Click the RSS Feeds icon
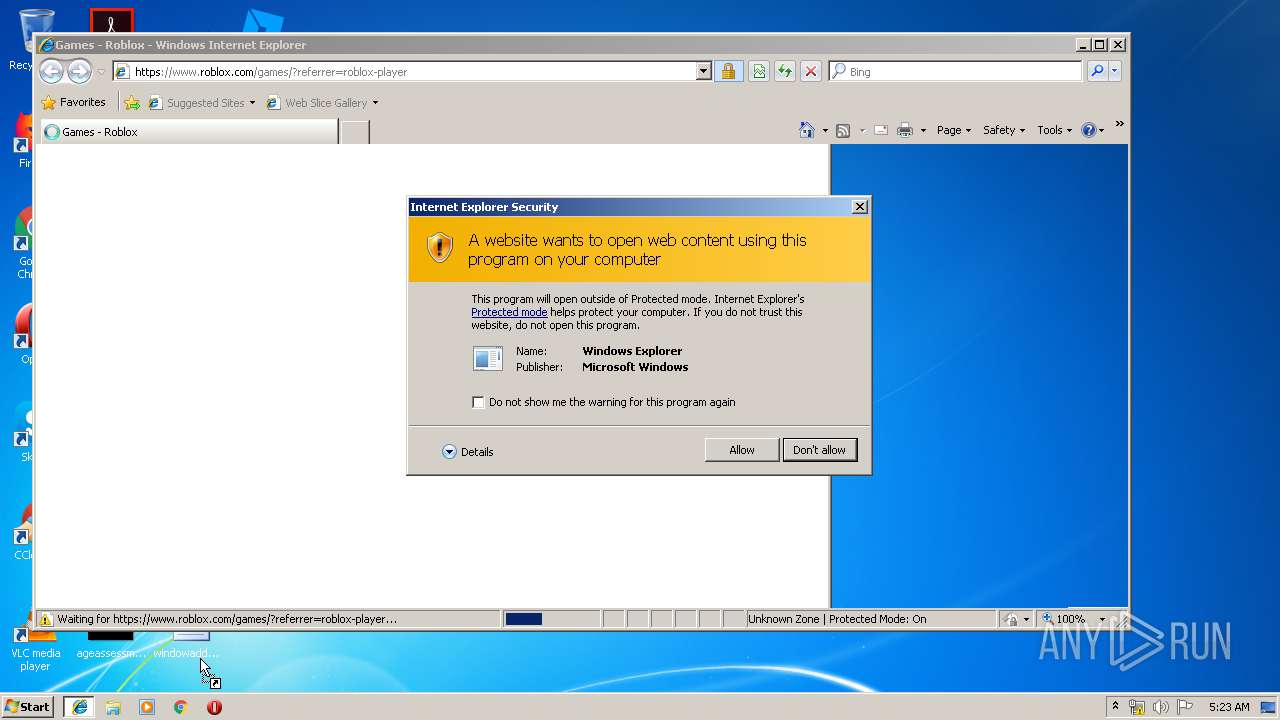Image resolution: width=1280 pixels, height=720 pixels. click(843, 130)
